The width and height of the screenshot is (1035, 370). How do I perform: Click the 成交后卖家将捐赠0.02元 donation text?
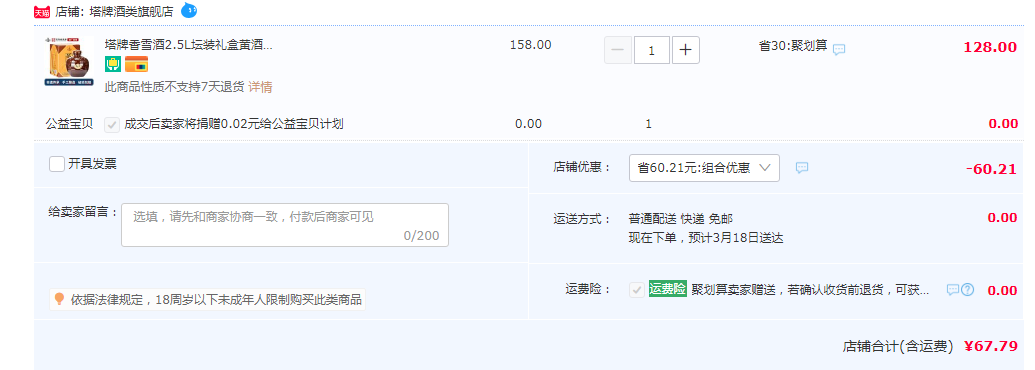[234, 124]
